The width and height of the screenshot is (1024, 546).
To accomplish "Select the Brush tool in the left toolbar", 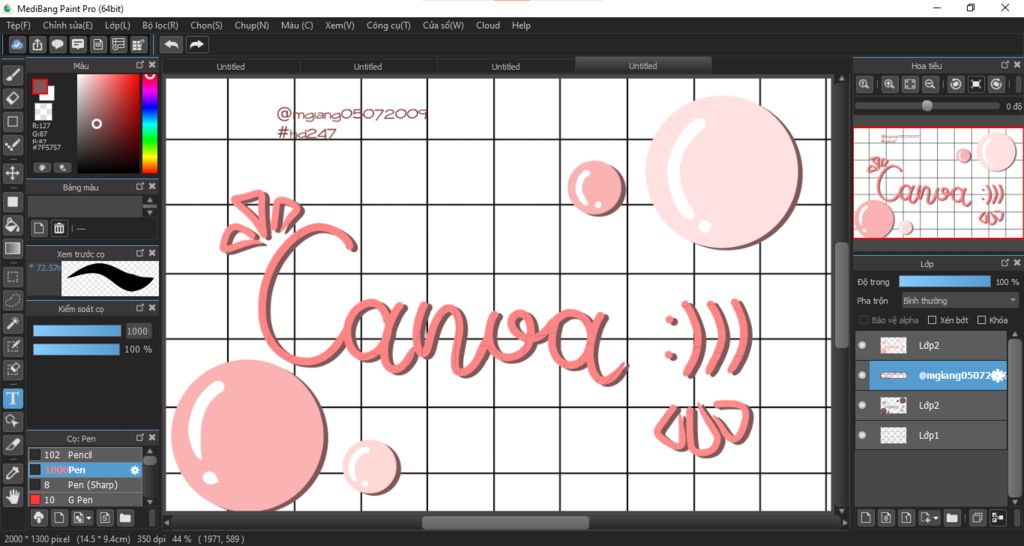I will tap(12, 75).
